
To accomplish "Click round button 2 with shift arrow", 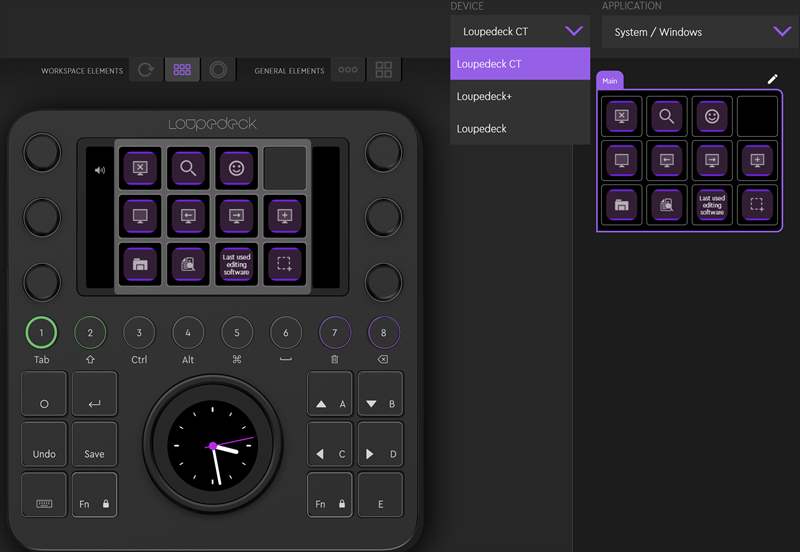I will (90, 333).
